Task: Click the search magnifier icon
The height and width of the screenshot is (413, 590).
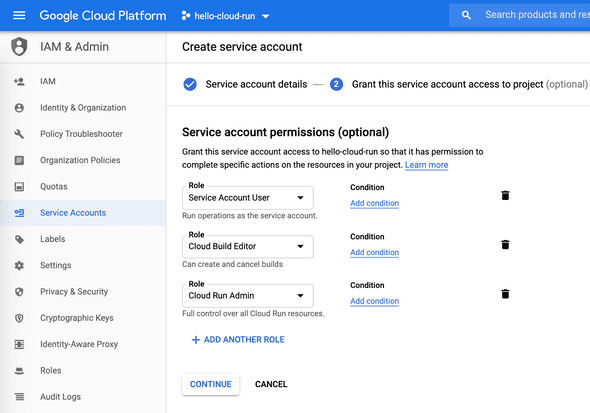Action: pyautogui.click(x=466, y=15)
